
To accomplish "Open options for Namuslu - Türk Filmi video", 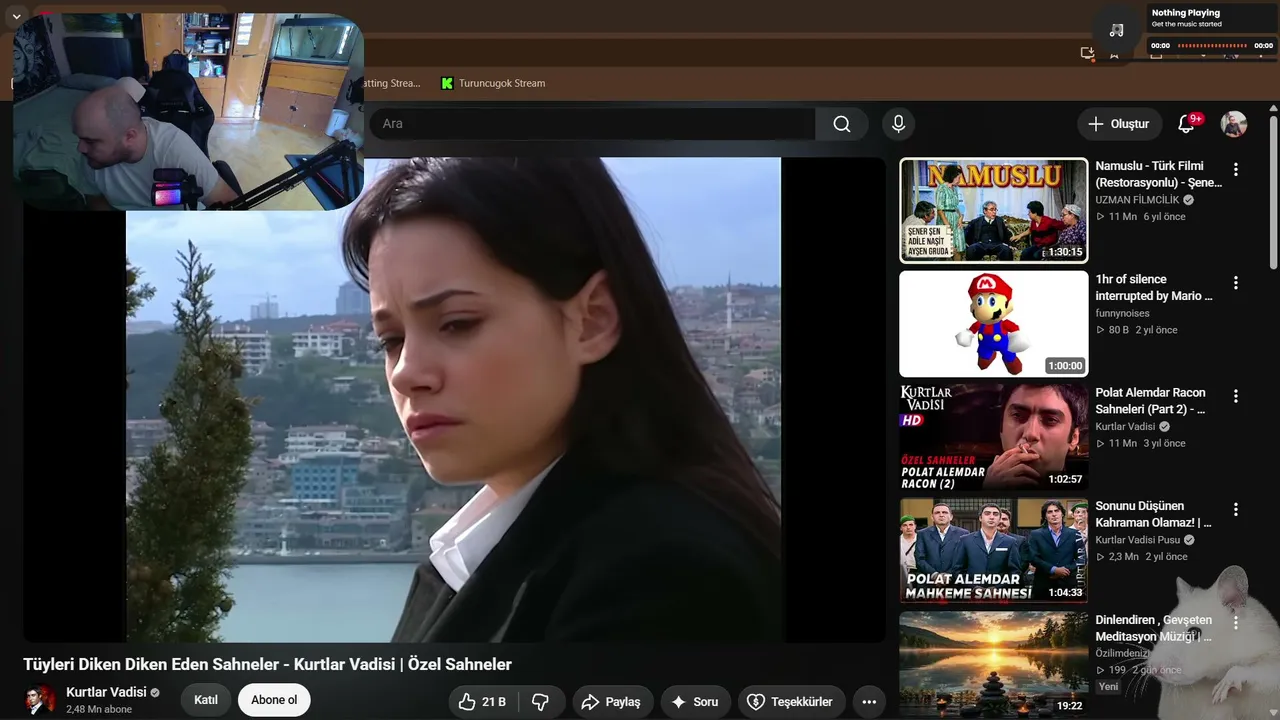I will (x=1236, y=170).
